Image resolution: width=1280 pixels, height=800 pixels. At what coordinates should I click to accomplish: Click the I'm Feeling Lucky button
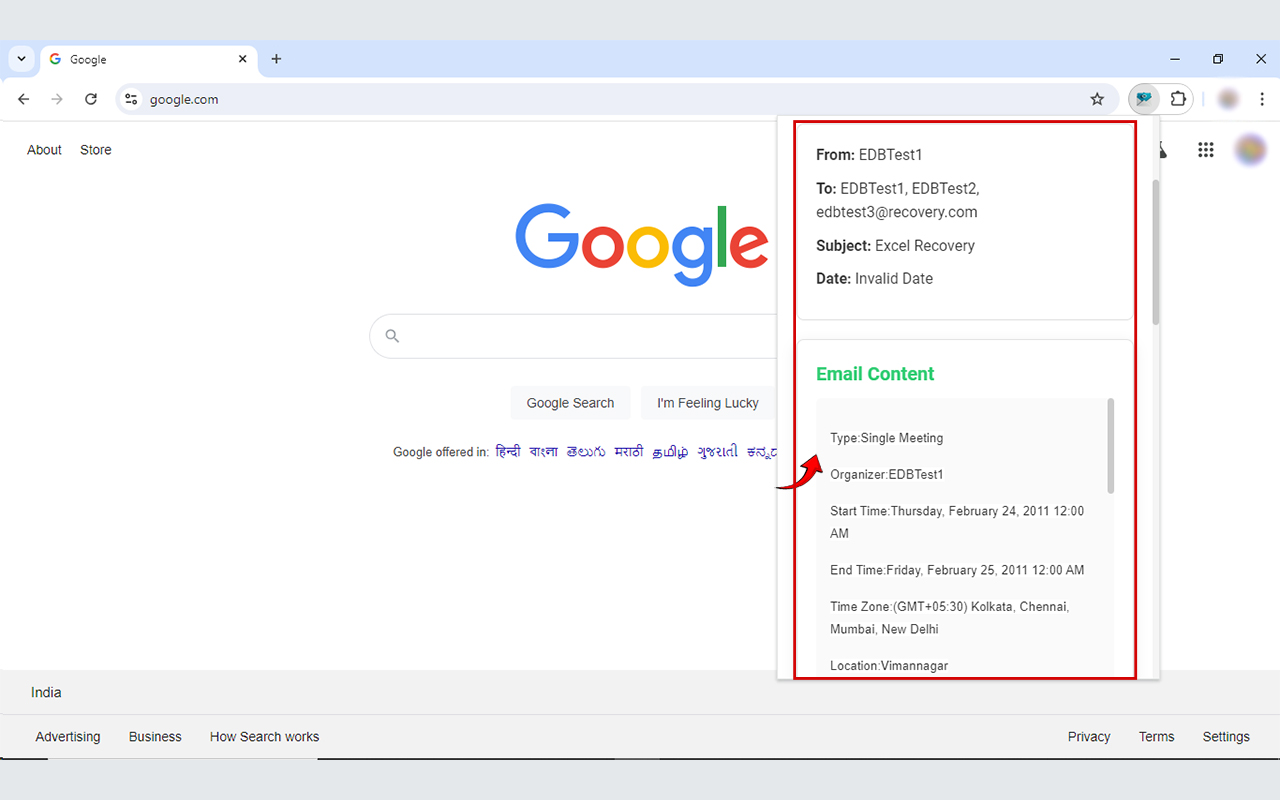pyautogui.click(x=708, y=402)
